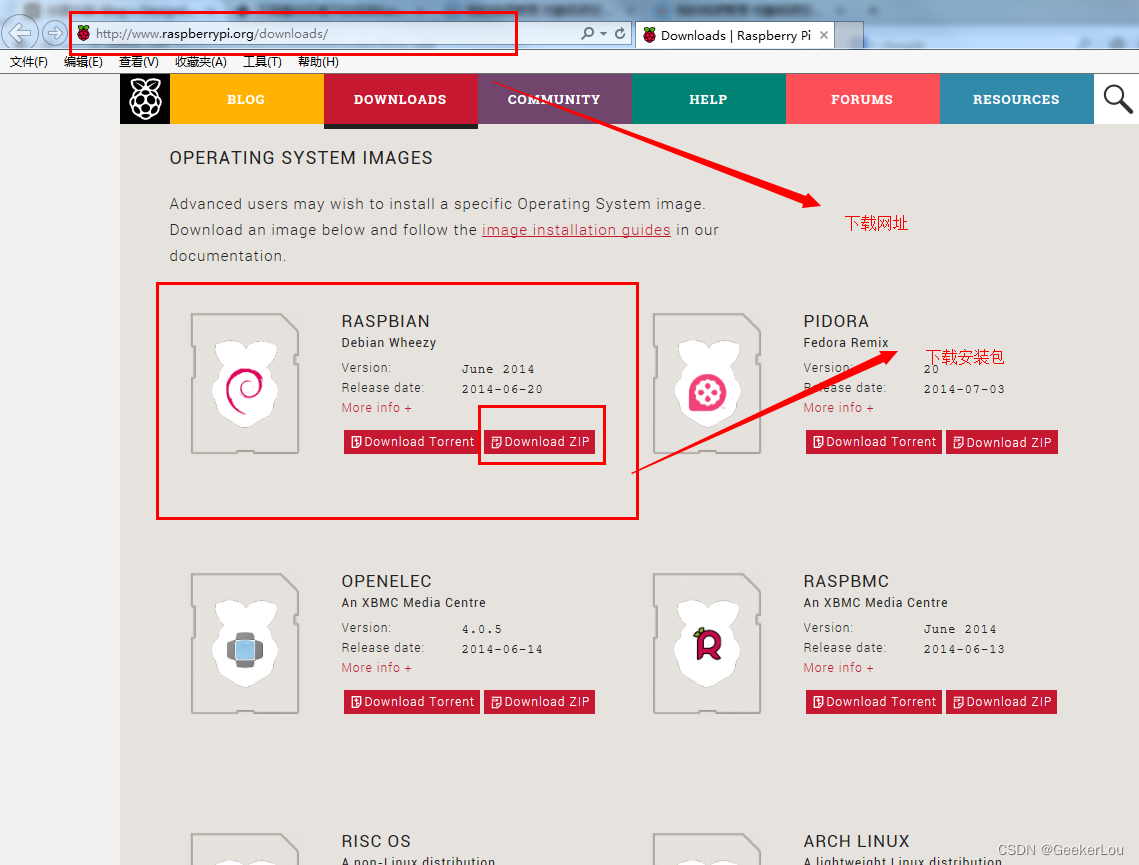This screenshot has height=865, width=1139.
Task: Click the Raspberry Pi logo home icon
Action: (145, 99)
